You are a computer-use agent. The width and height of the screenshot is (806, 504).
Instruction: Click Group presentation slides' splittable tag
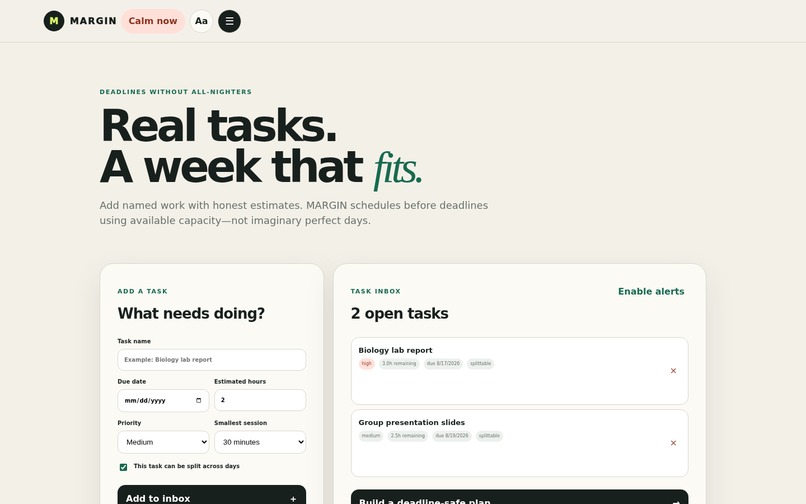(x=489, y=436)
